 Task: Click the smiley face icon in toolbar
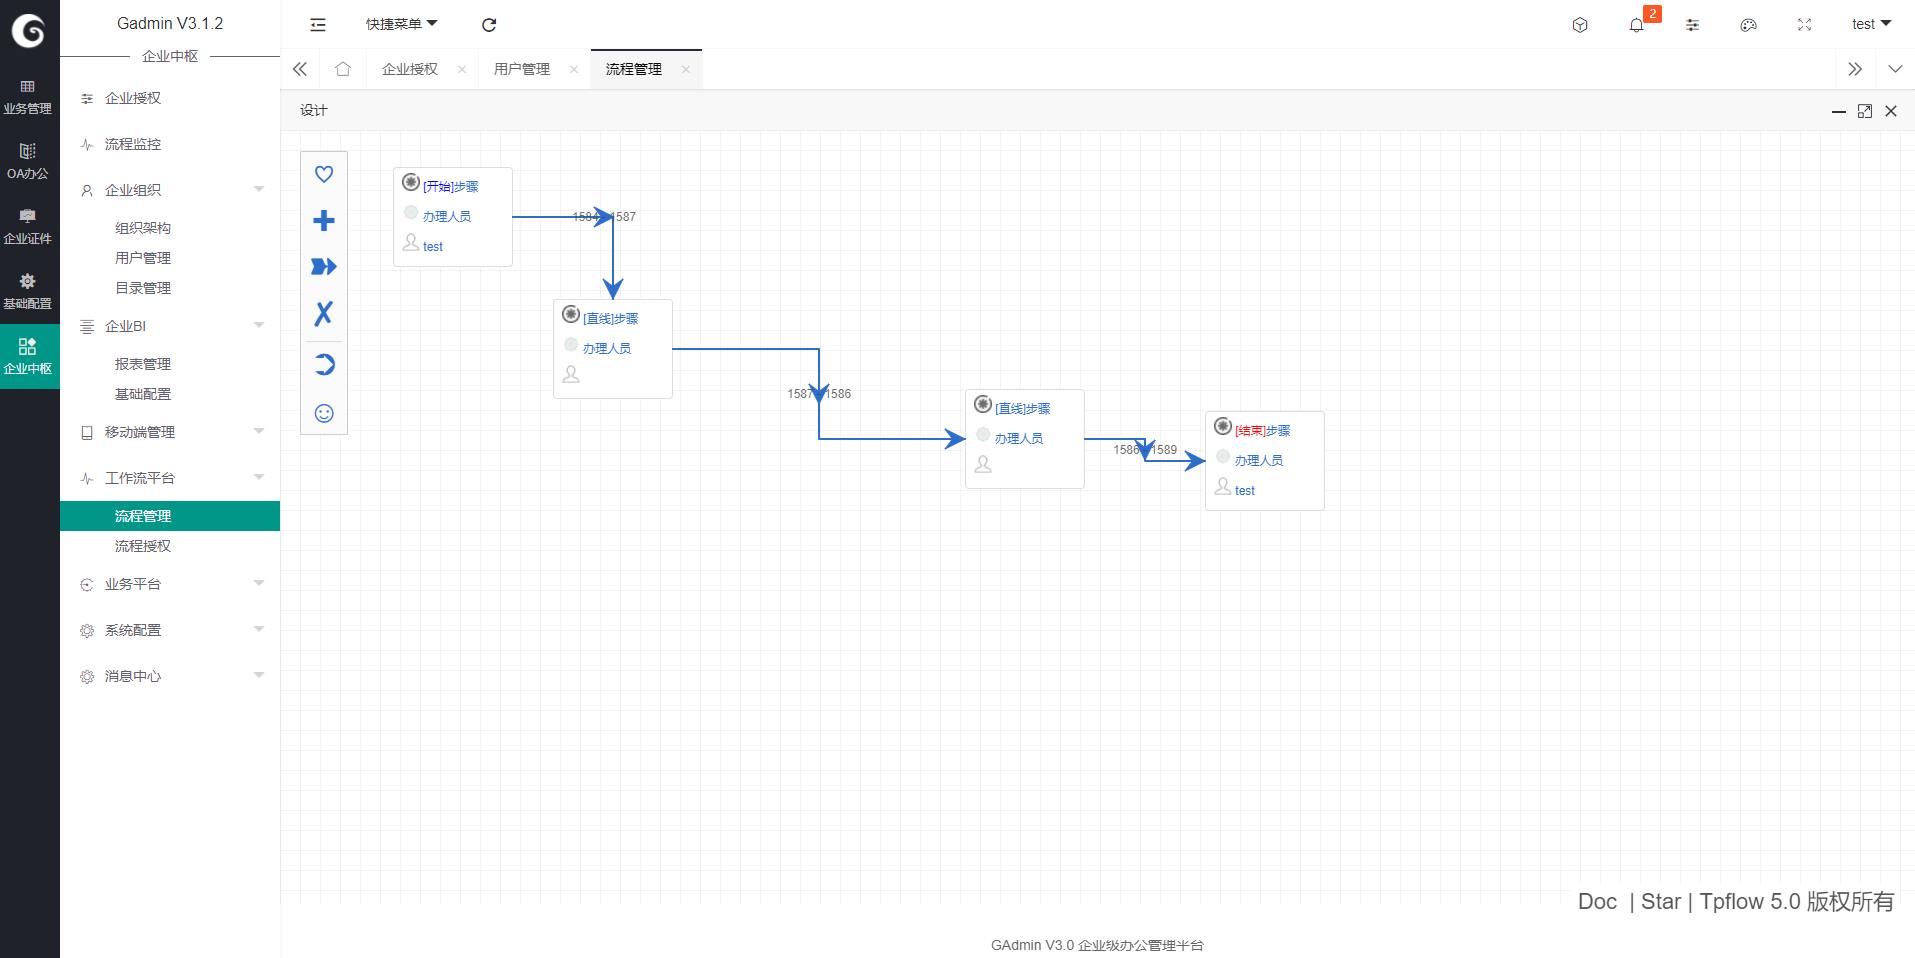click(324, 413)
